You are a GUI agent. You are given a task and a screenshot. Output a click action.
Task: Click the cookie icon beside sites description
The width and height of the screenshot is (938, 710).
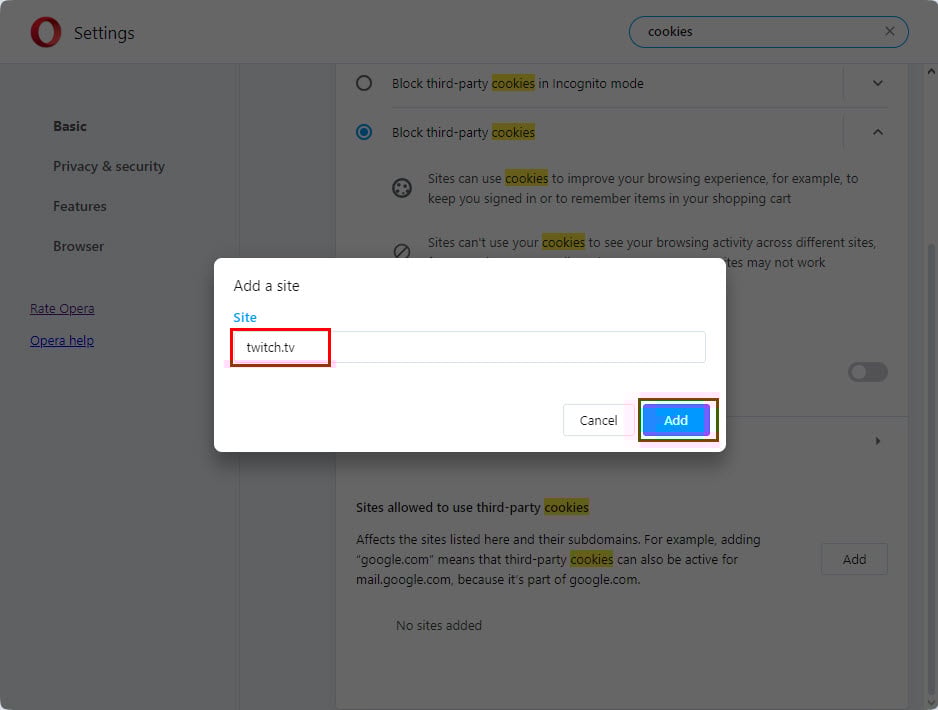(401, 188)
